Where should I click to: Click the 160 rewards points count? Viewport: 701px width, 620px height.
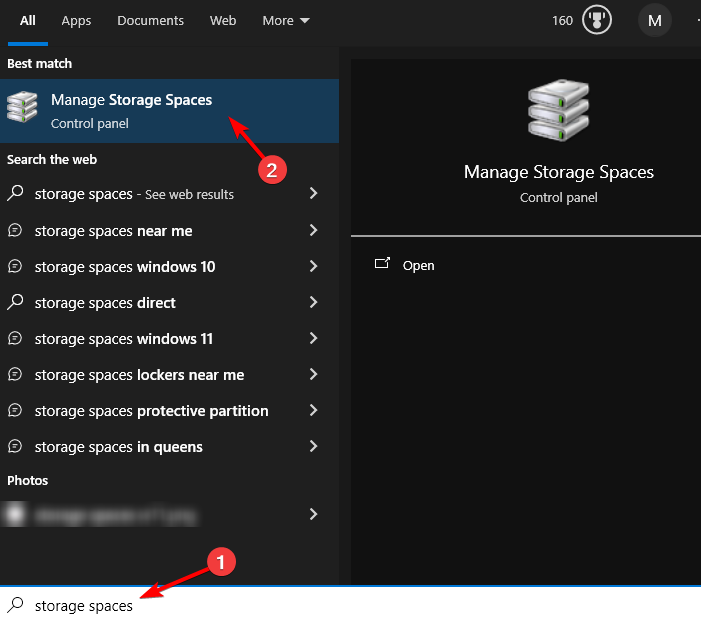coord(562,21)
